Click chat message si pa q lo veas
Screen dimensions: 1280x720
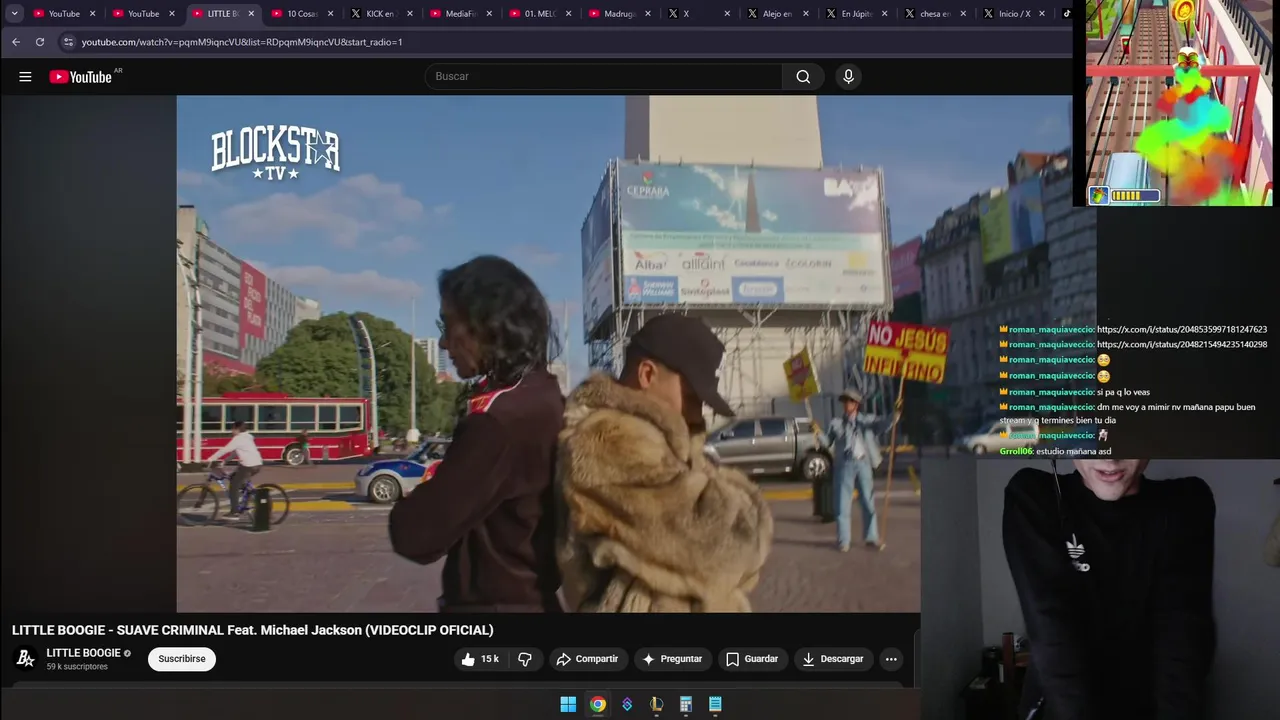point(1074,392)
